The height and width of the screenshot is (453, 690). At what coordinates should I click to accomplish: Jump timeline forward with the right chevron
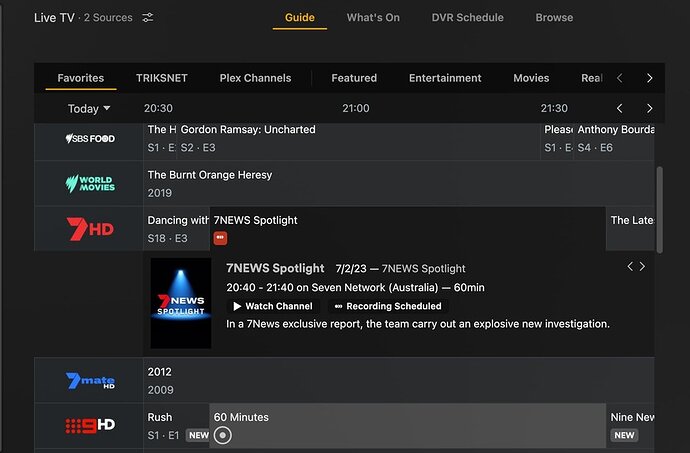tap(649, 108)
